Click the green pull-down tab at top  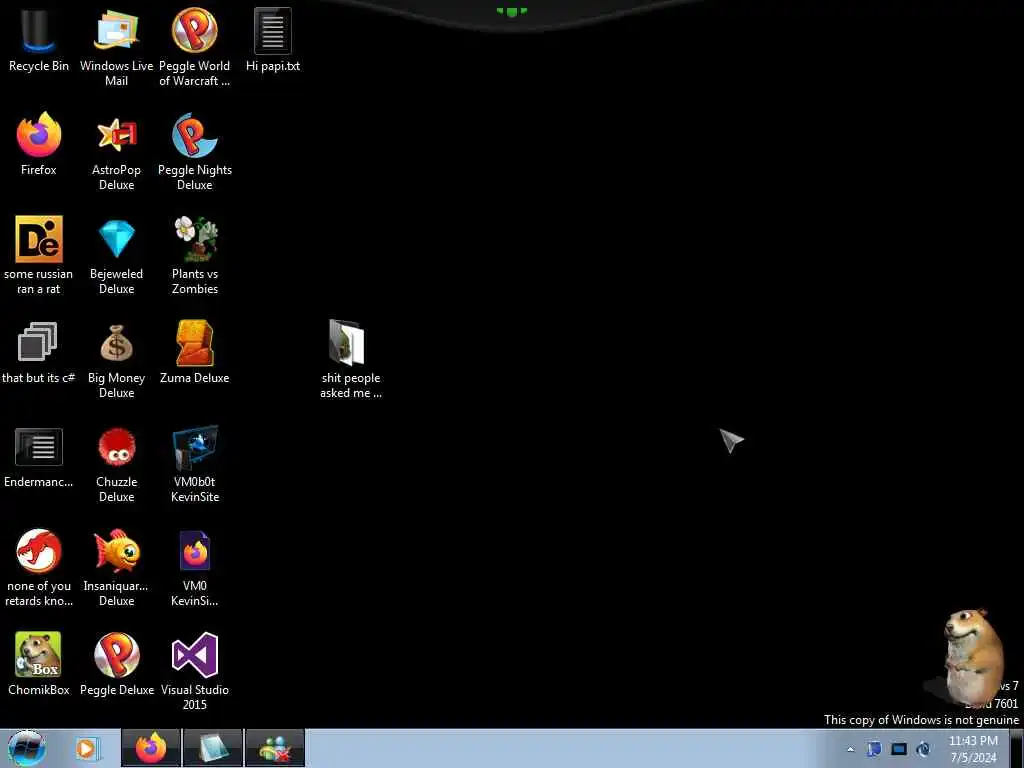(x=511, y=12)
